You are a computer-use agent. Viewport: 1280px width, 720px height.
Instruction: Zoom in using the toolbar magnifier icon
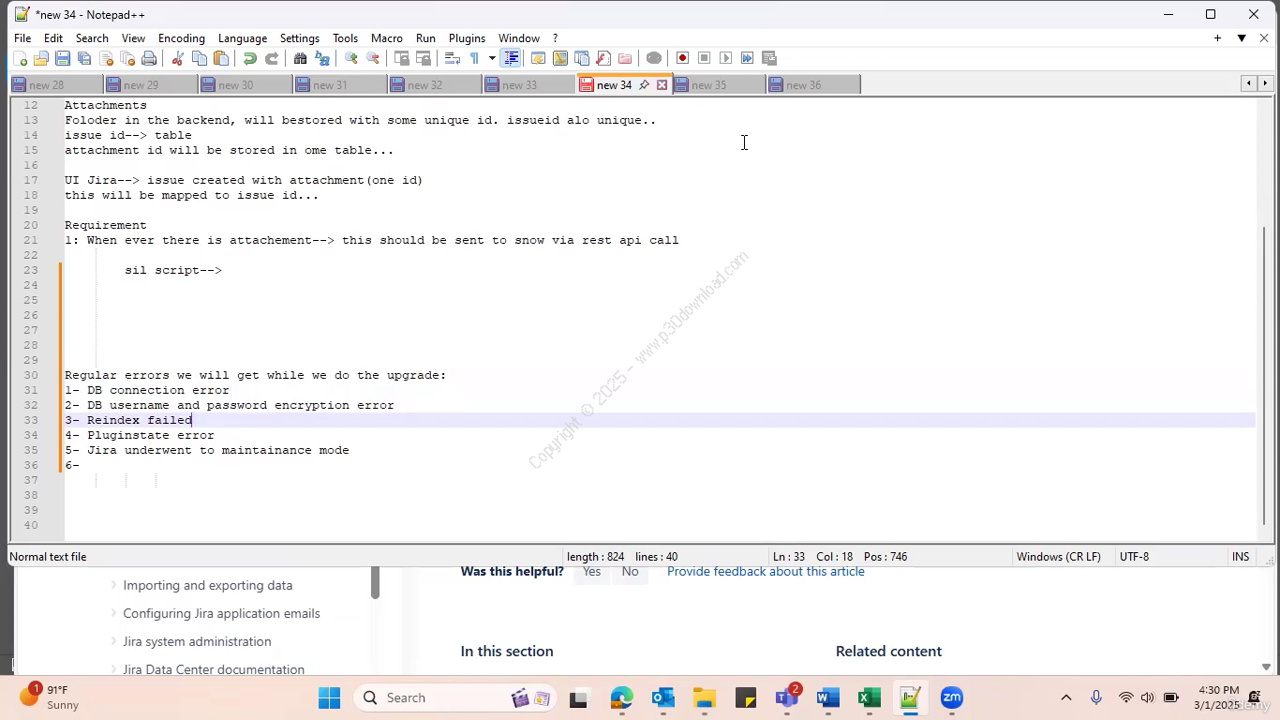click(351, 58)
